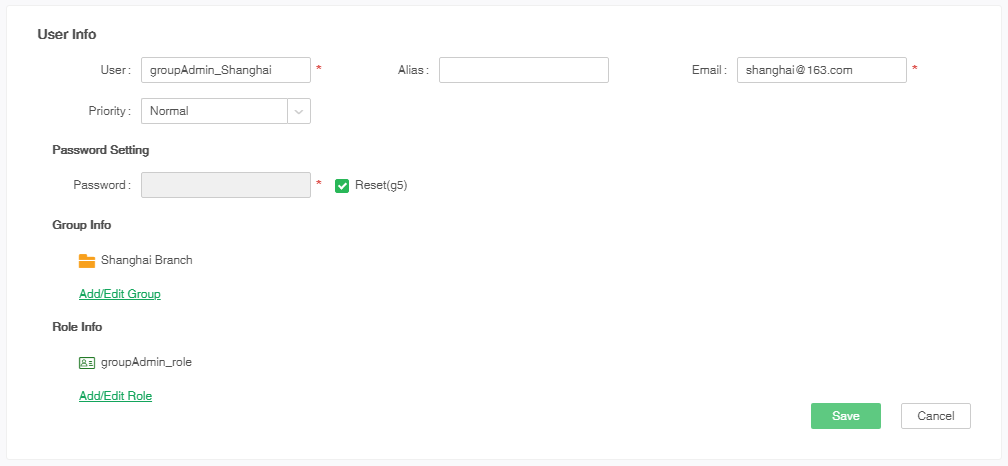Click the Reset(g5) checkbox label text
The width and height of the screenshot is (1008, 466).
381,185
